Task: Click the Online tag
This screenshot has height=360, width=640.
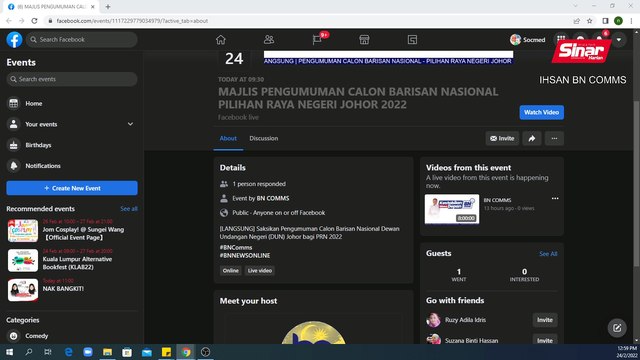Action: [231, 271]
